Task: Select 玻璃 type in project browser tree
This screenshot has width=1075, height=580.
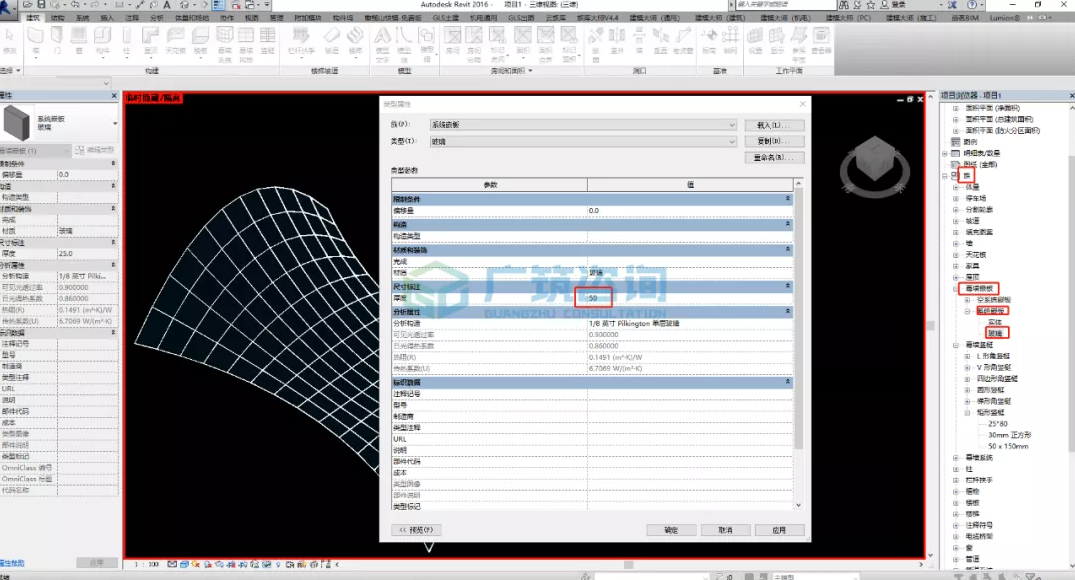Action: [x=995, y=333]
